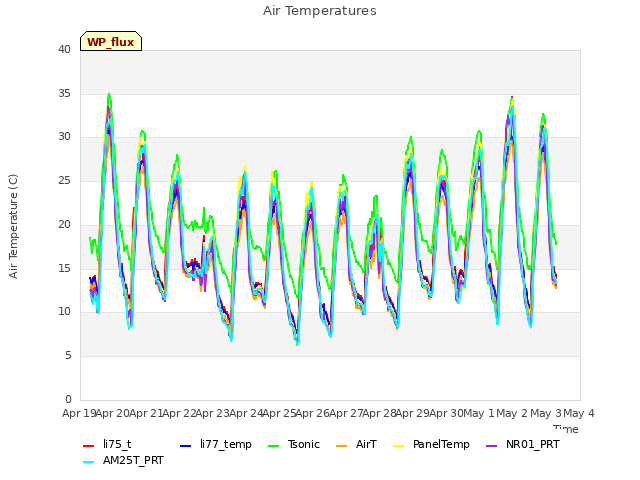Click the Apr 19 x-axis tick label

[x=79, y=413]
